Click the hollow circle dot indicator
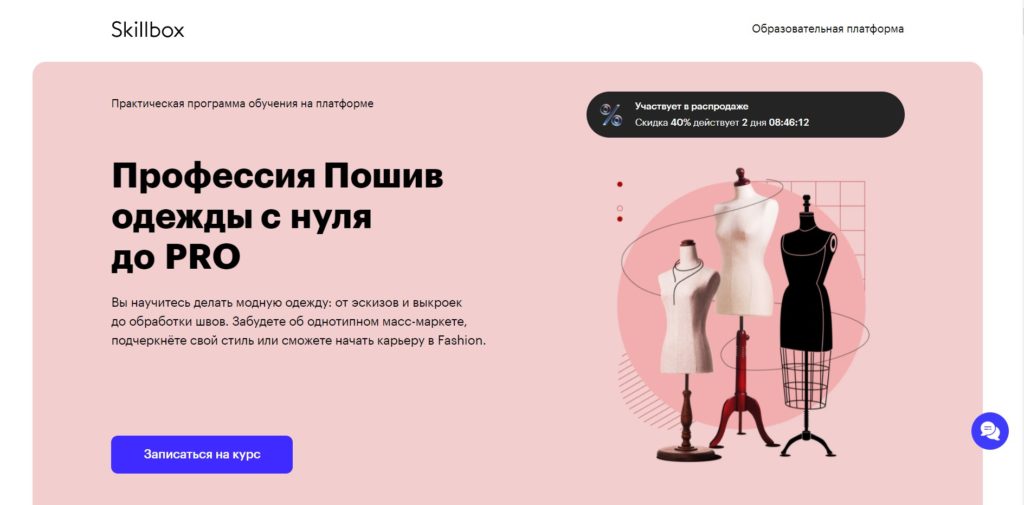The height and width of the screenshot is (505, 1024). [620, 208]
